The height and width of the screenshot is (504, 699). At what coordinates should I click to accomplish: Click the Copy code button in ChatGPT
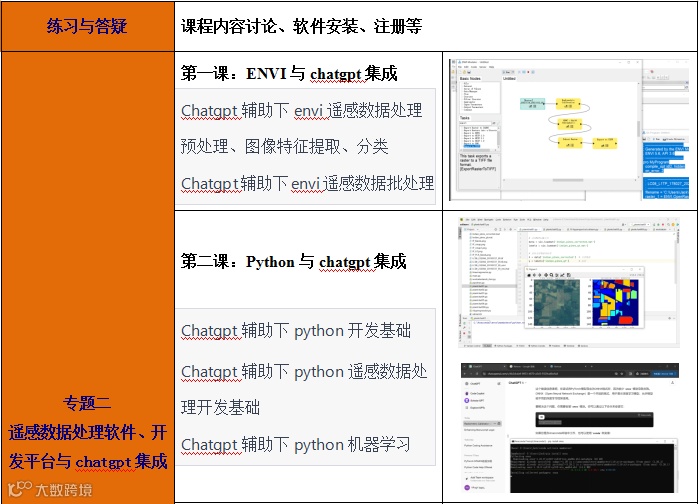(x=646, y=415)
